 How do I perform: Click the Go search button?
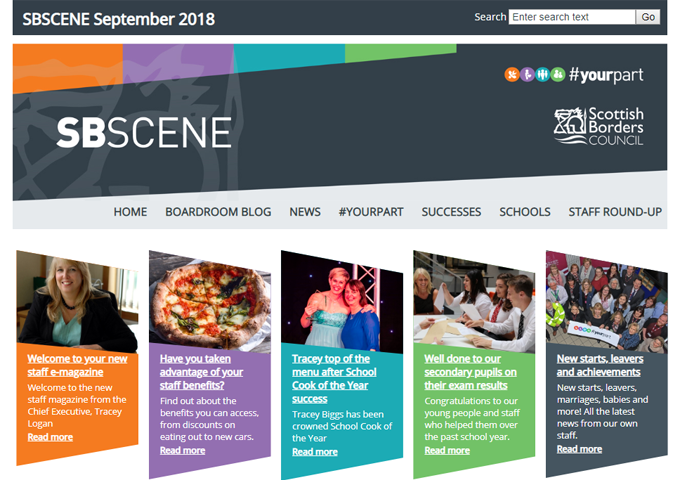[648, 17]
